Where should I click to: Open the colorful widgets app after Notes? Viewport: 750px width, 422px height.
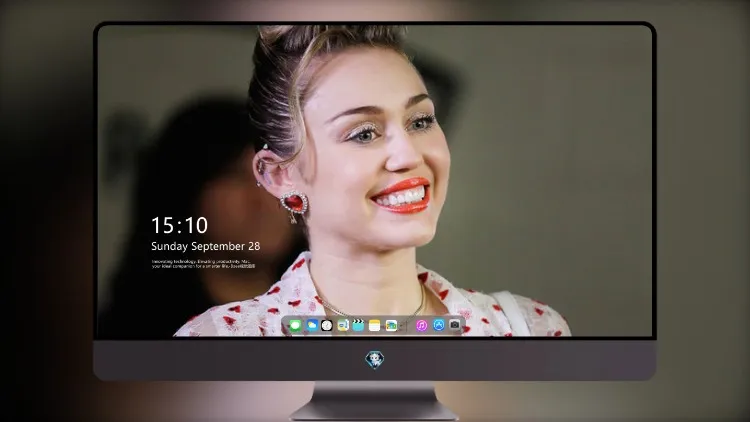(x=391, y=326)
